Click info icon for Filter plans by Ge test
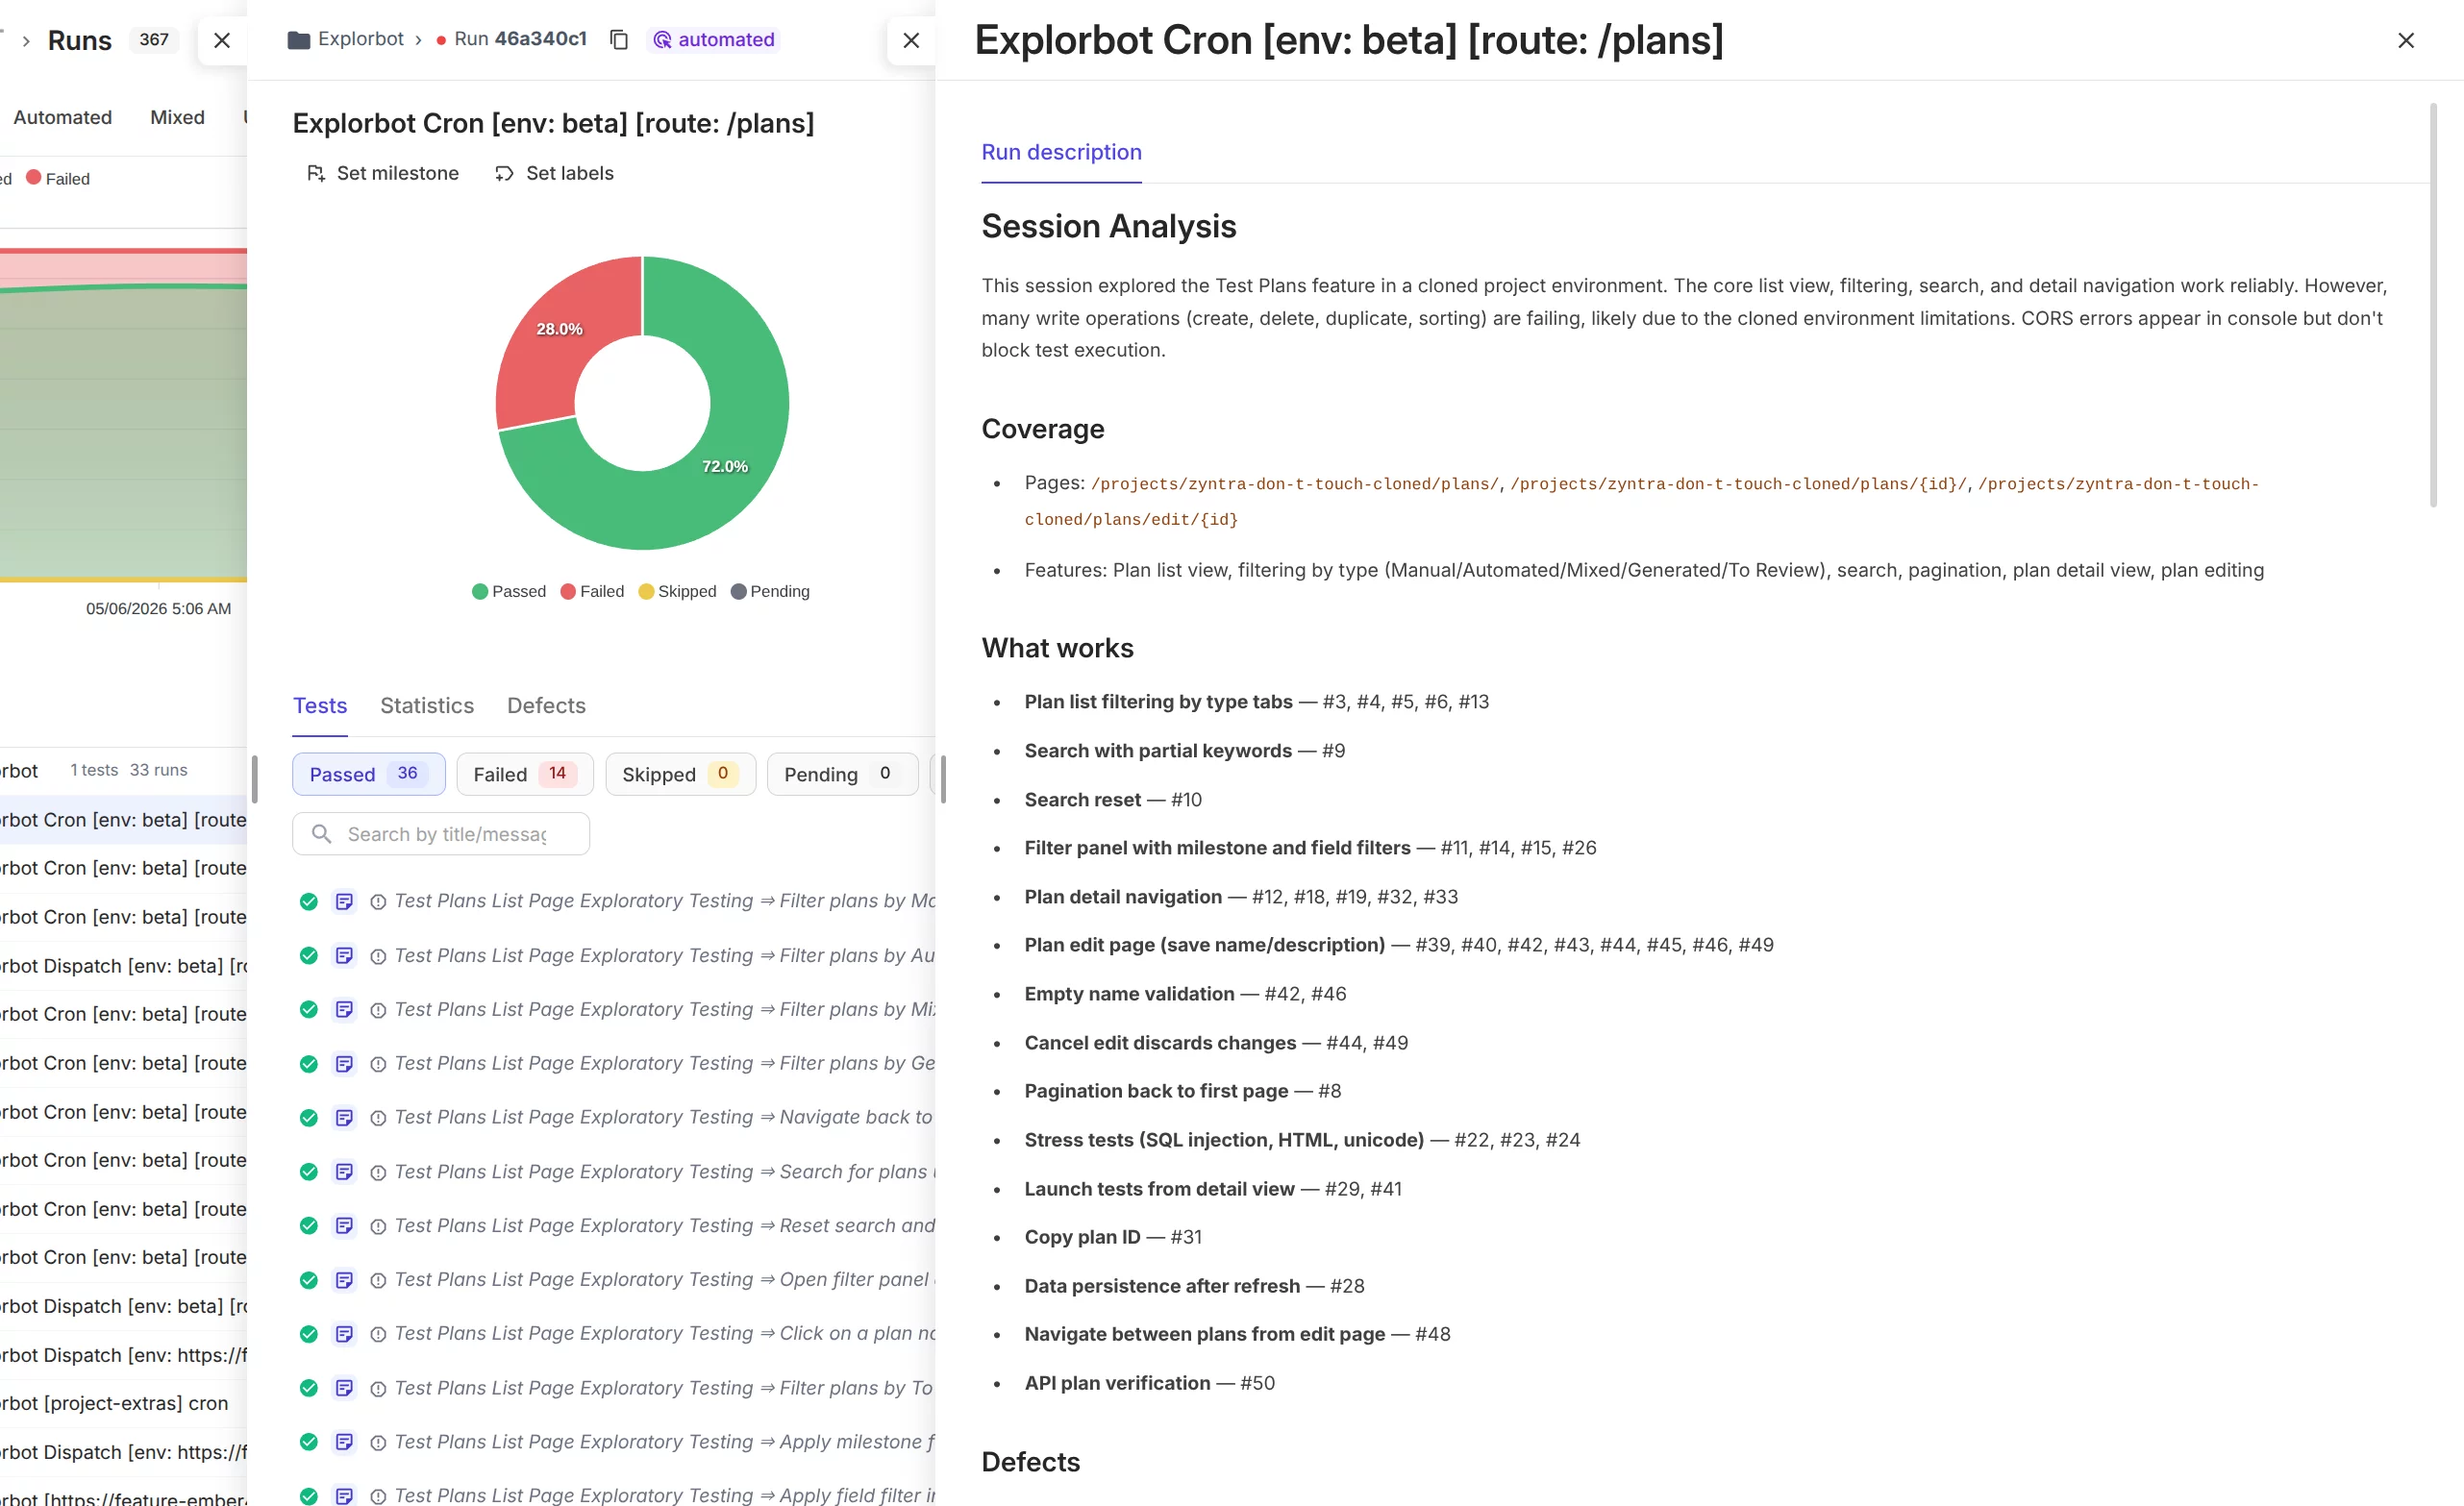2464x1506 pixels. [378, 1064]
